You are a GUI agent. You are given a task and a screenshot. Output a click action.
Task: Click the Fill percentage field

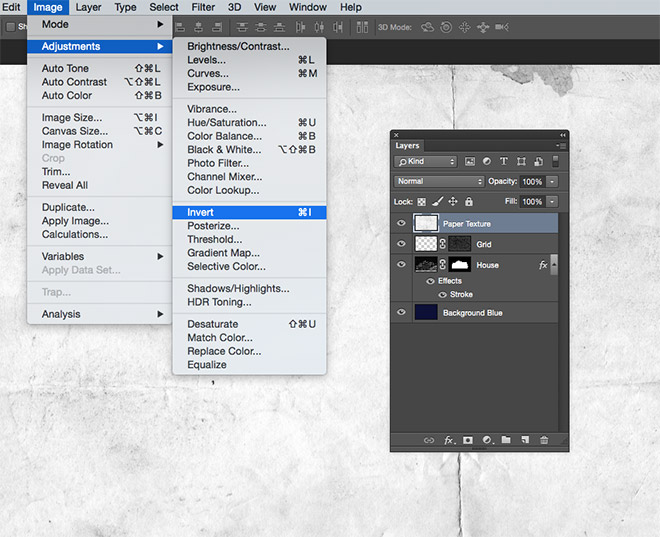(531, 201)
